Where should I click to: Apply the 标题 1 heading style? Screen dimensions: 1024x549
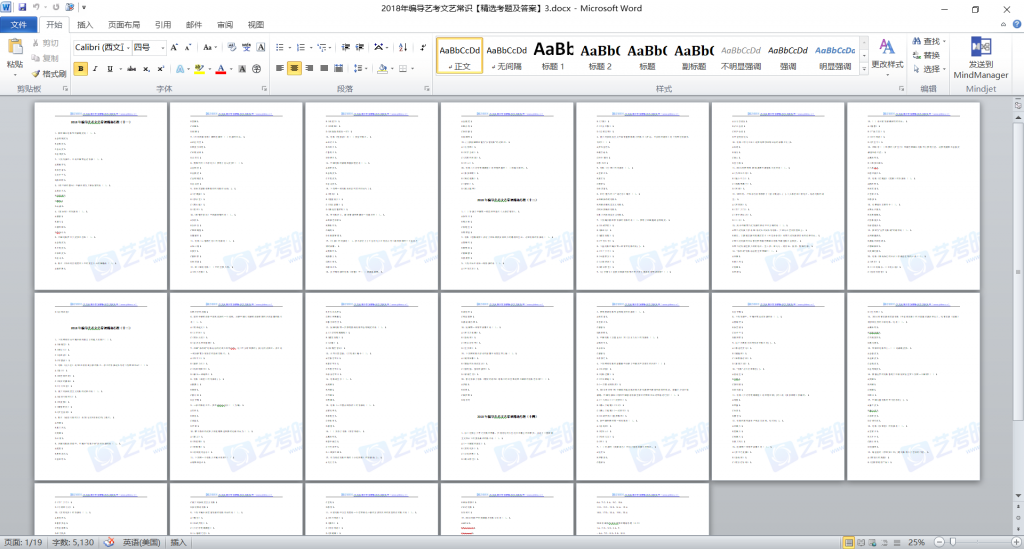point(553,55)
